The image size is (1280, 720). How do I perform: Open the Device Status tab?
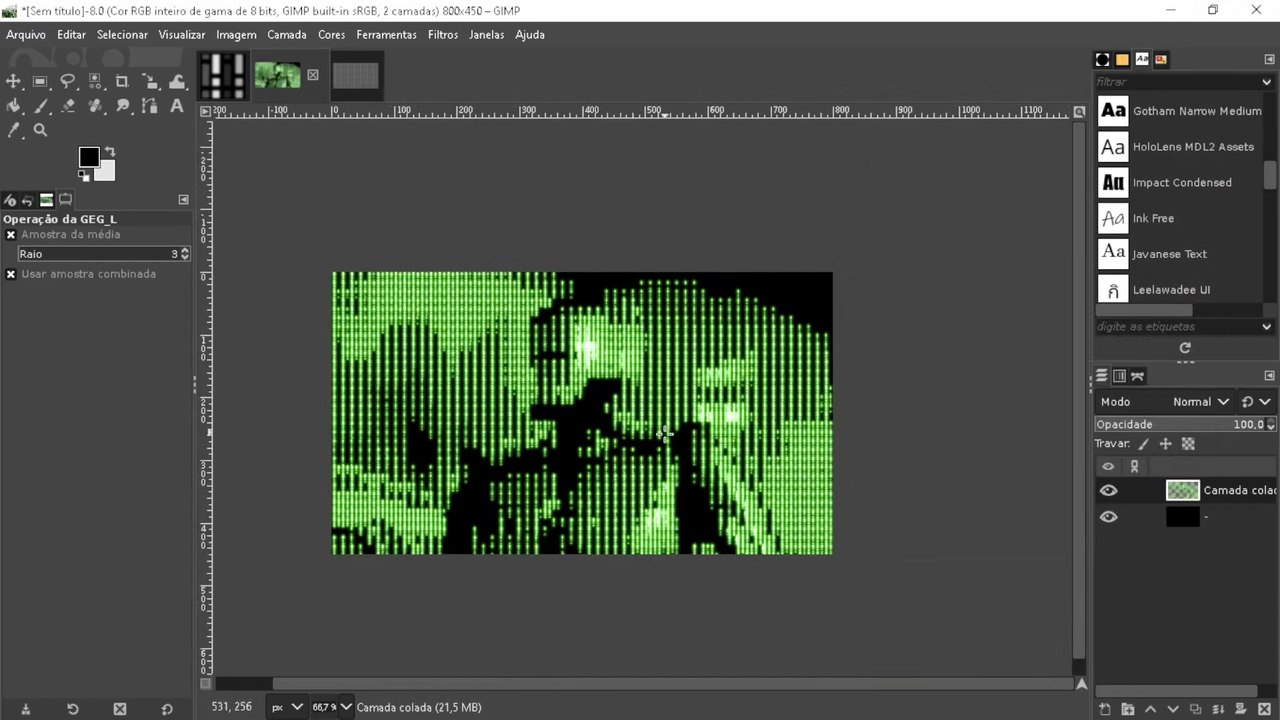(x=10, y=200)
